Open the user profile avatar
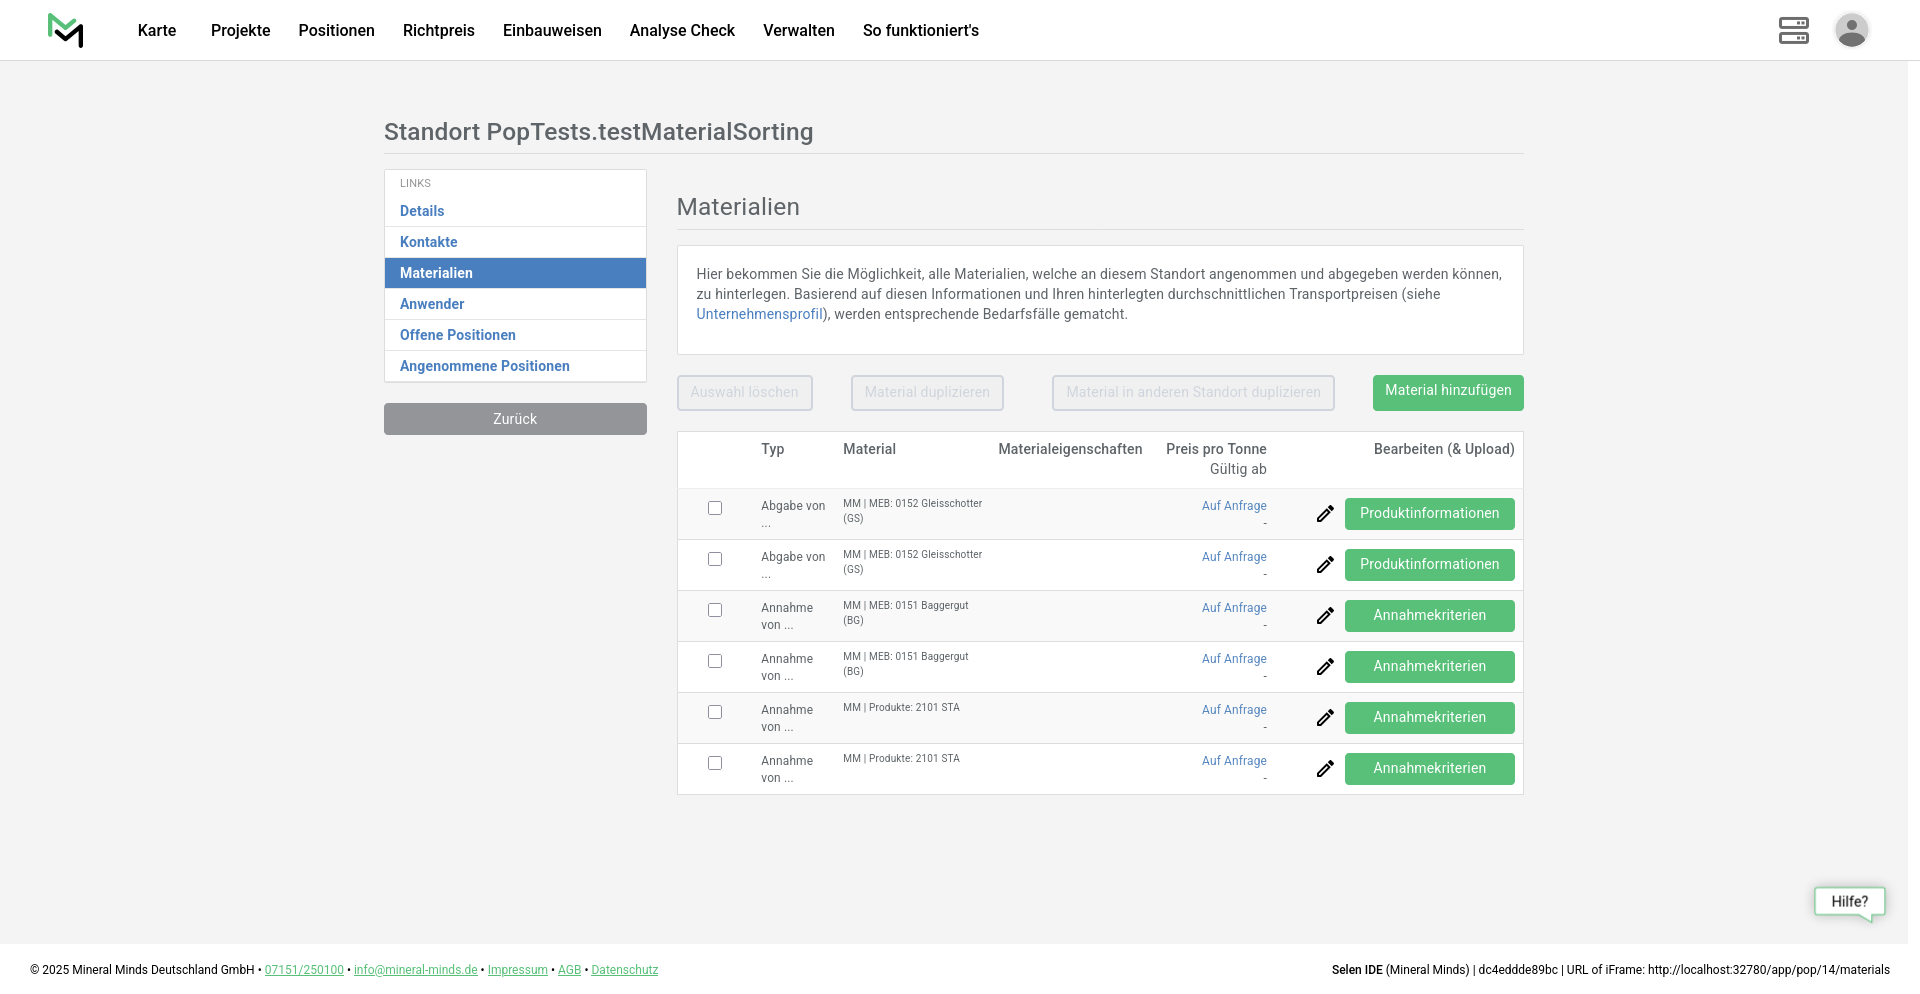This screenshot has height=994, width=1920. click(1851, 30)
